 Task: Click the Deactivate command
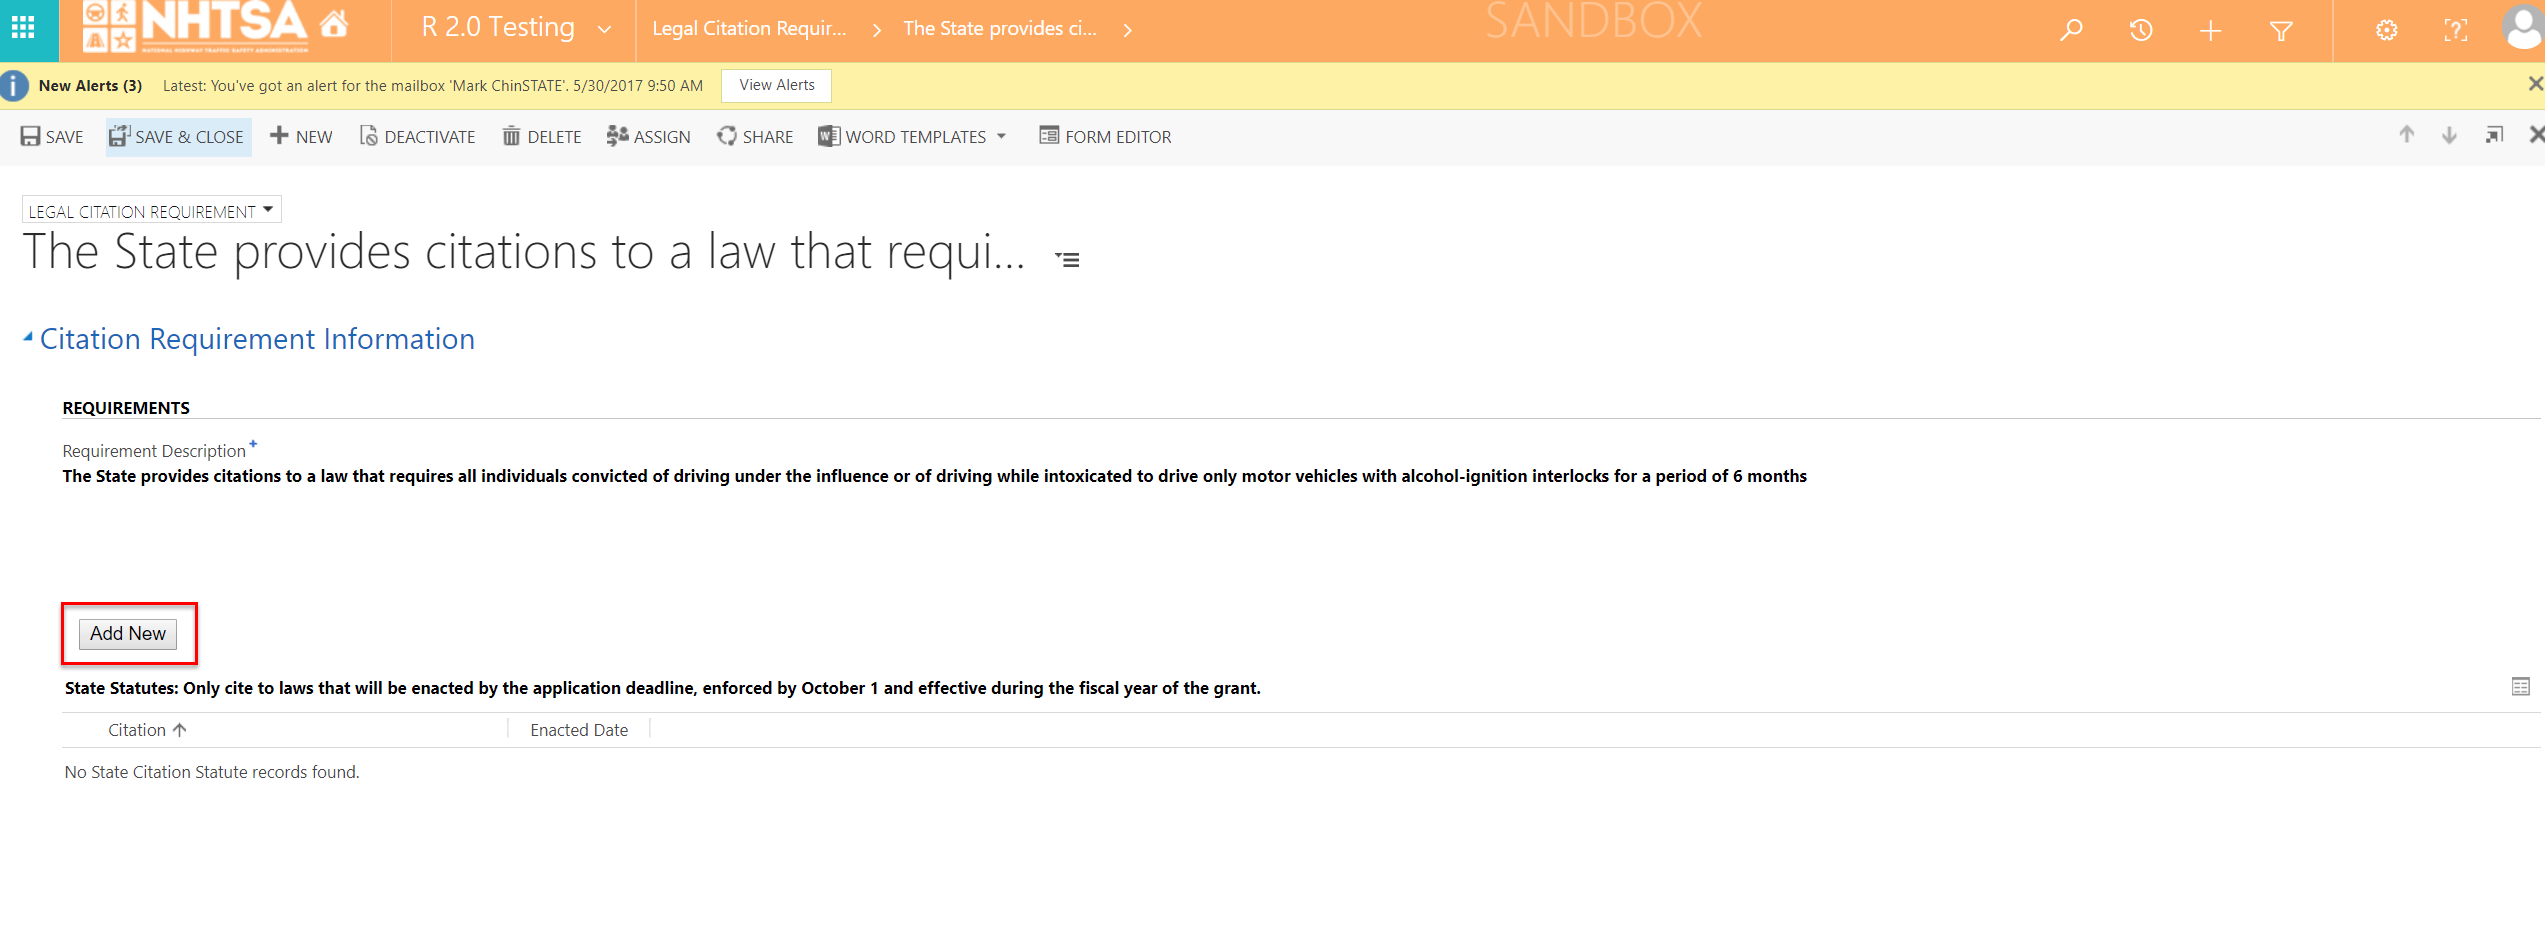418,137
